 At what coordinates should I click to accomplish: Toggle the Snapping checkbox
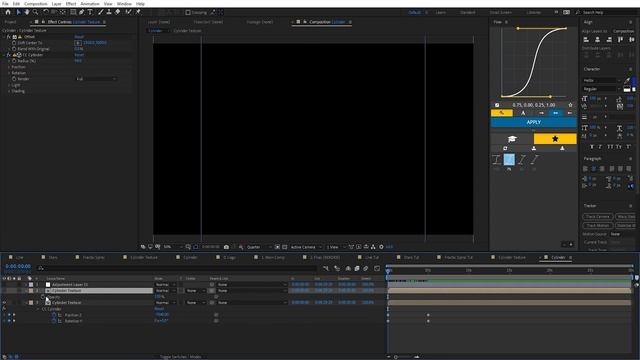[188, 13]
